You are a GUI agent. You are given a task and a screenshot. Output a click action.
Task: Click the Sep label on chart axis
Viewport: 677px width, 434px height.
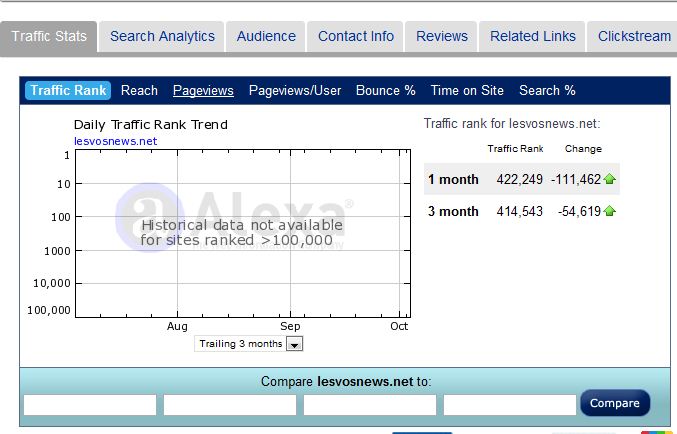click(290, 326)
